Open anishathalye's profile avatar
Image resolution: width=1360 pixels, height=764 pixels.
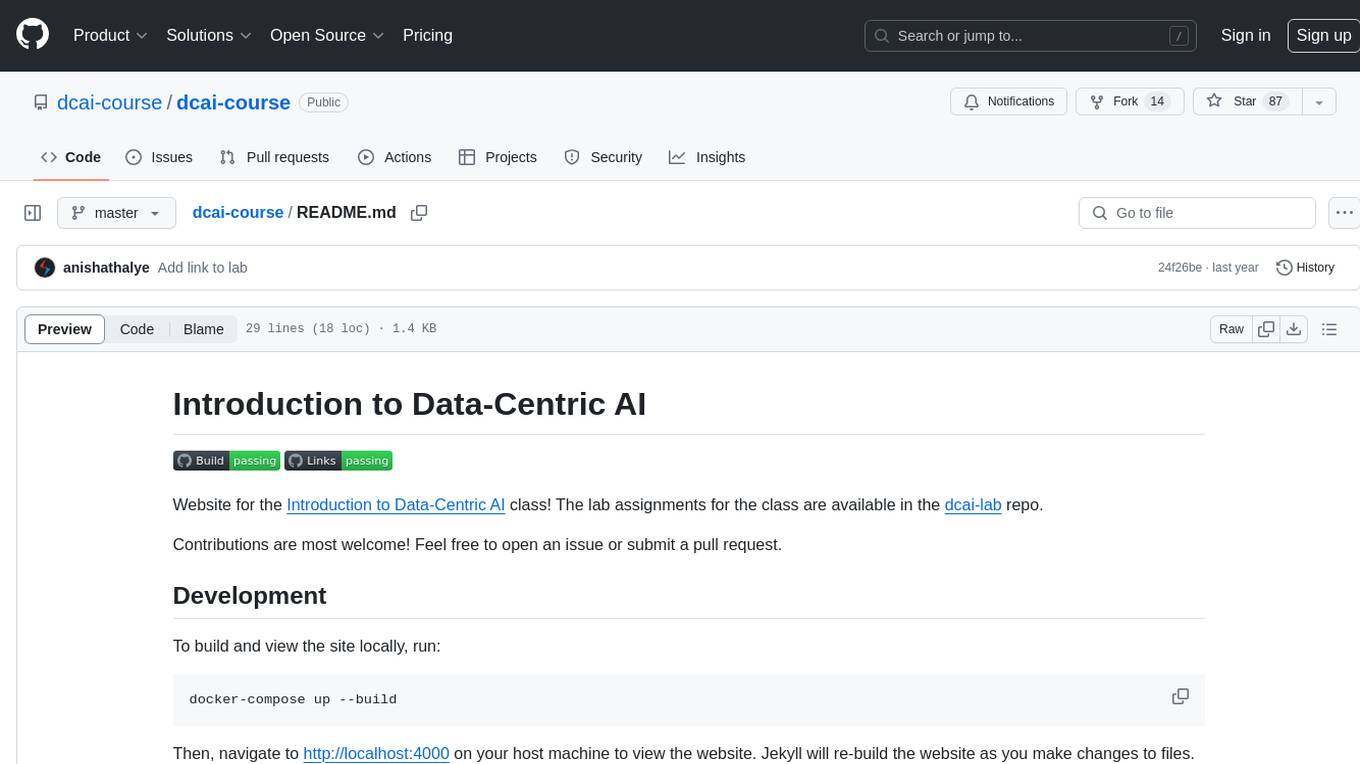[44, 268]
